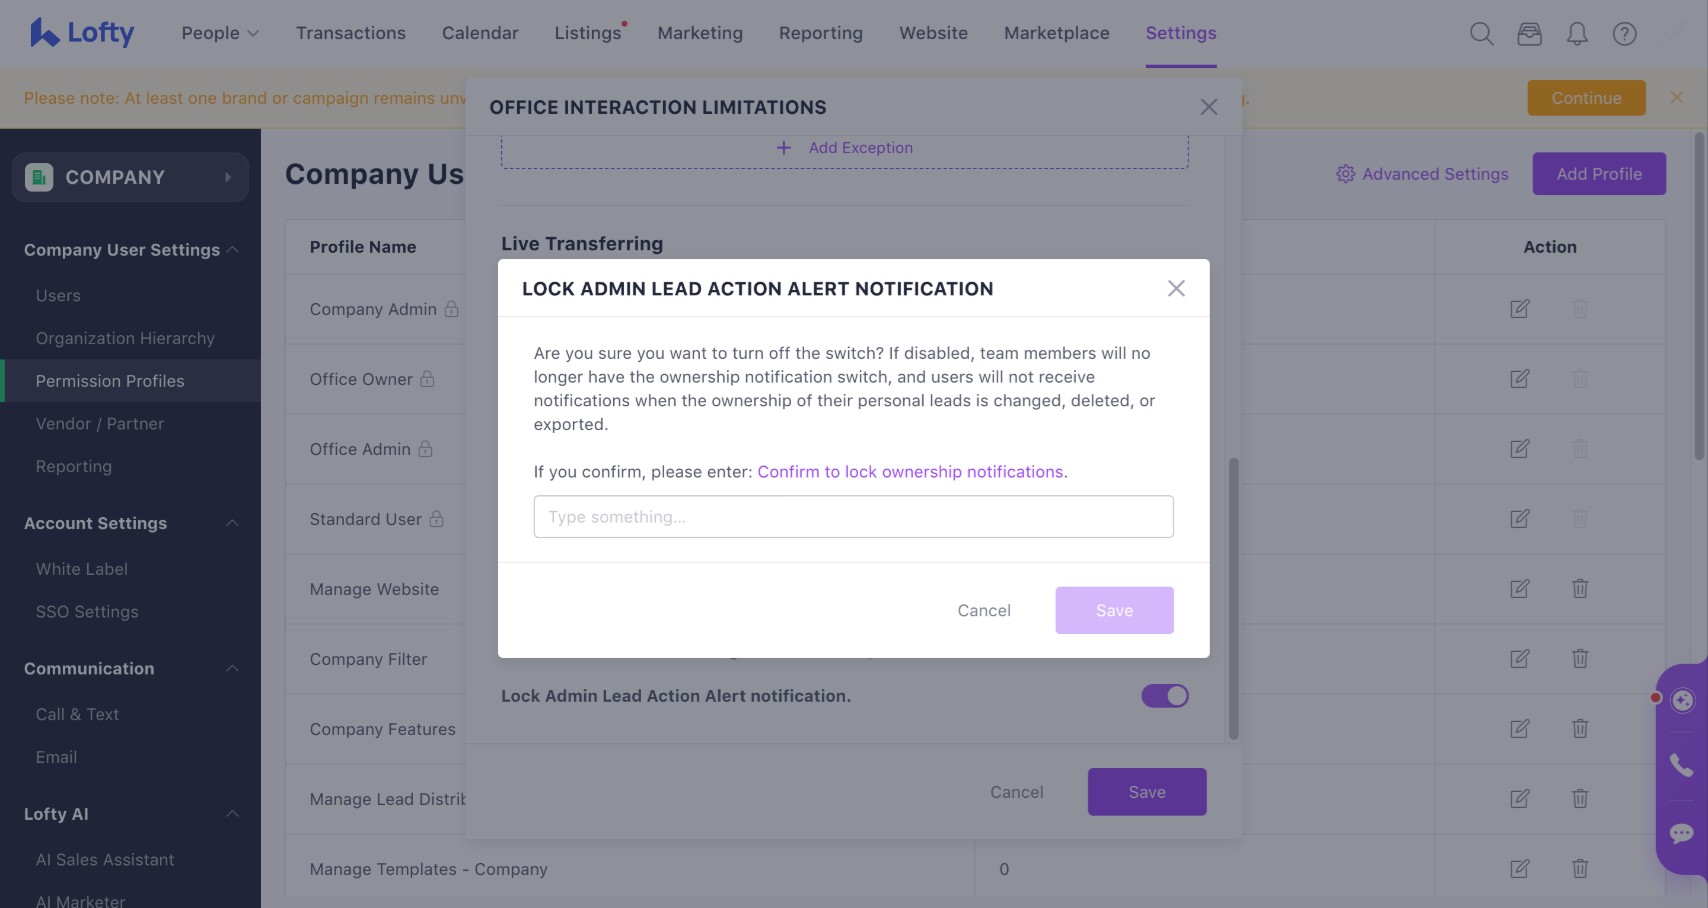Open the help question mark icon
Screen dimensions: 1708x908
[1625, 34]
